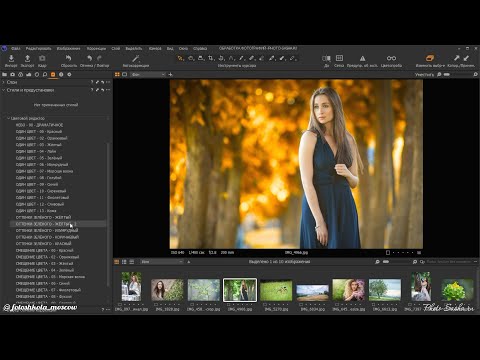480x360 pixels.
Task: Click the Apply adjustments arrow icon
Action: click(x=466, y=58)
